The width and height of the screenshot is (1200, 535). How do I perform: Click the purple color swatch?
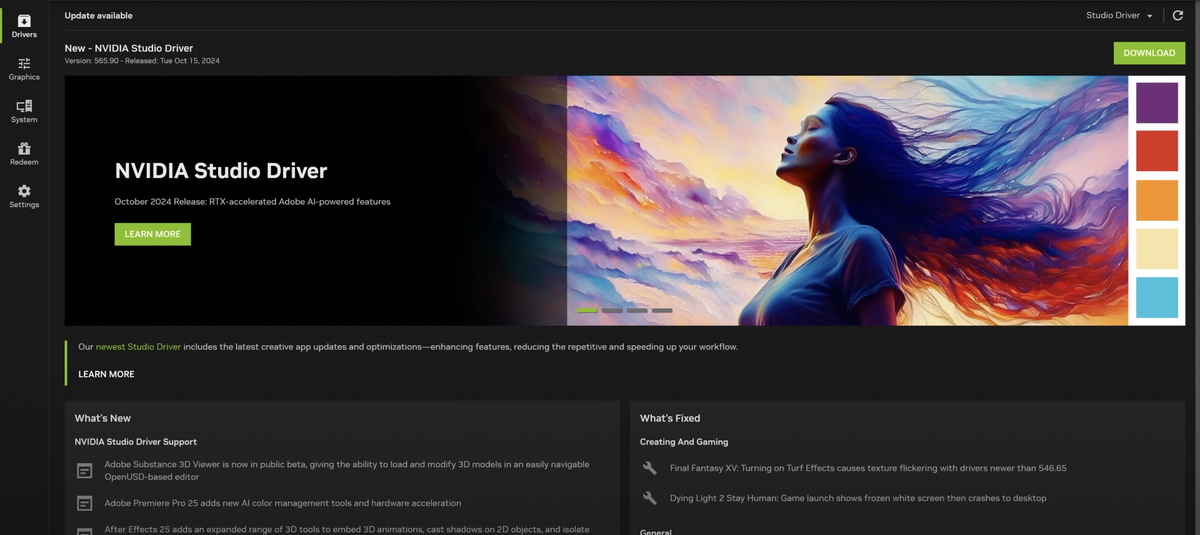[1157, 103]
